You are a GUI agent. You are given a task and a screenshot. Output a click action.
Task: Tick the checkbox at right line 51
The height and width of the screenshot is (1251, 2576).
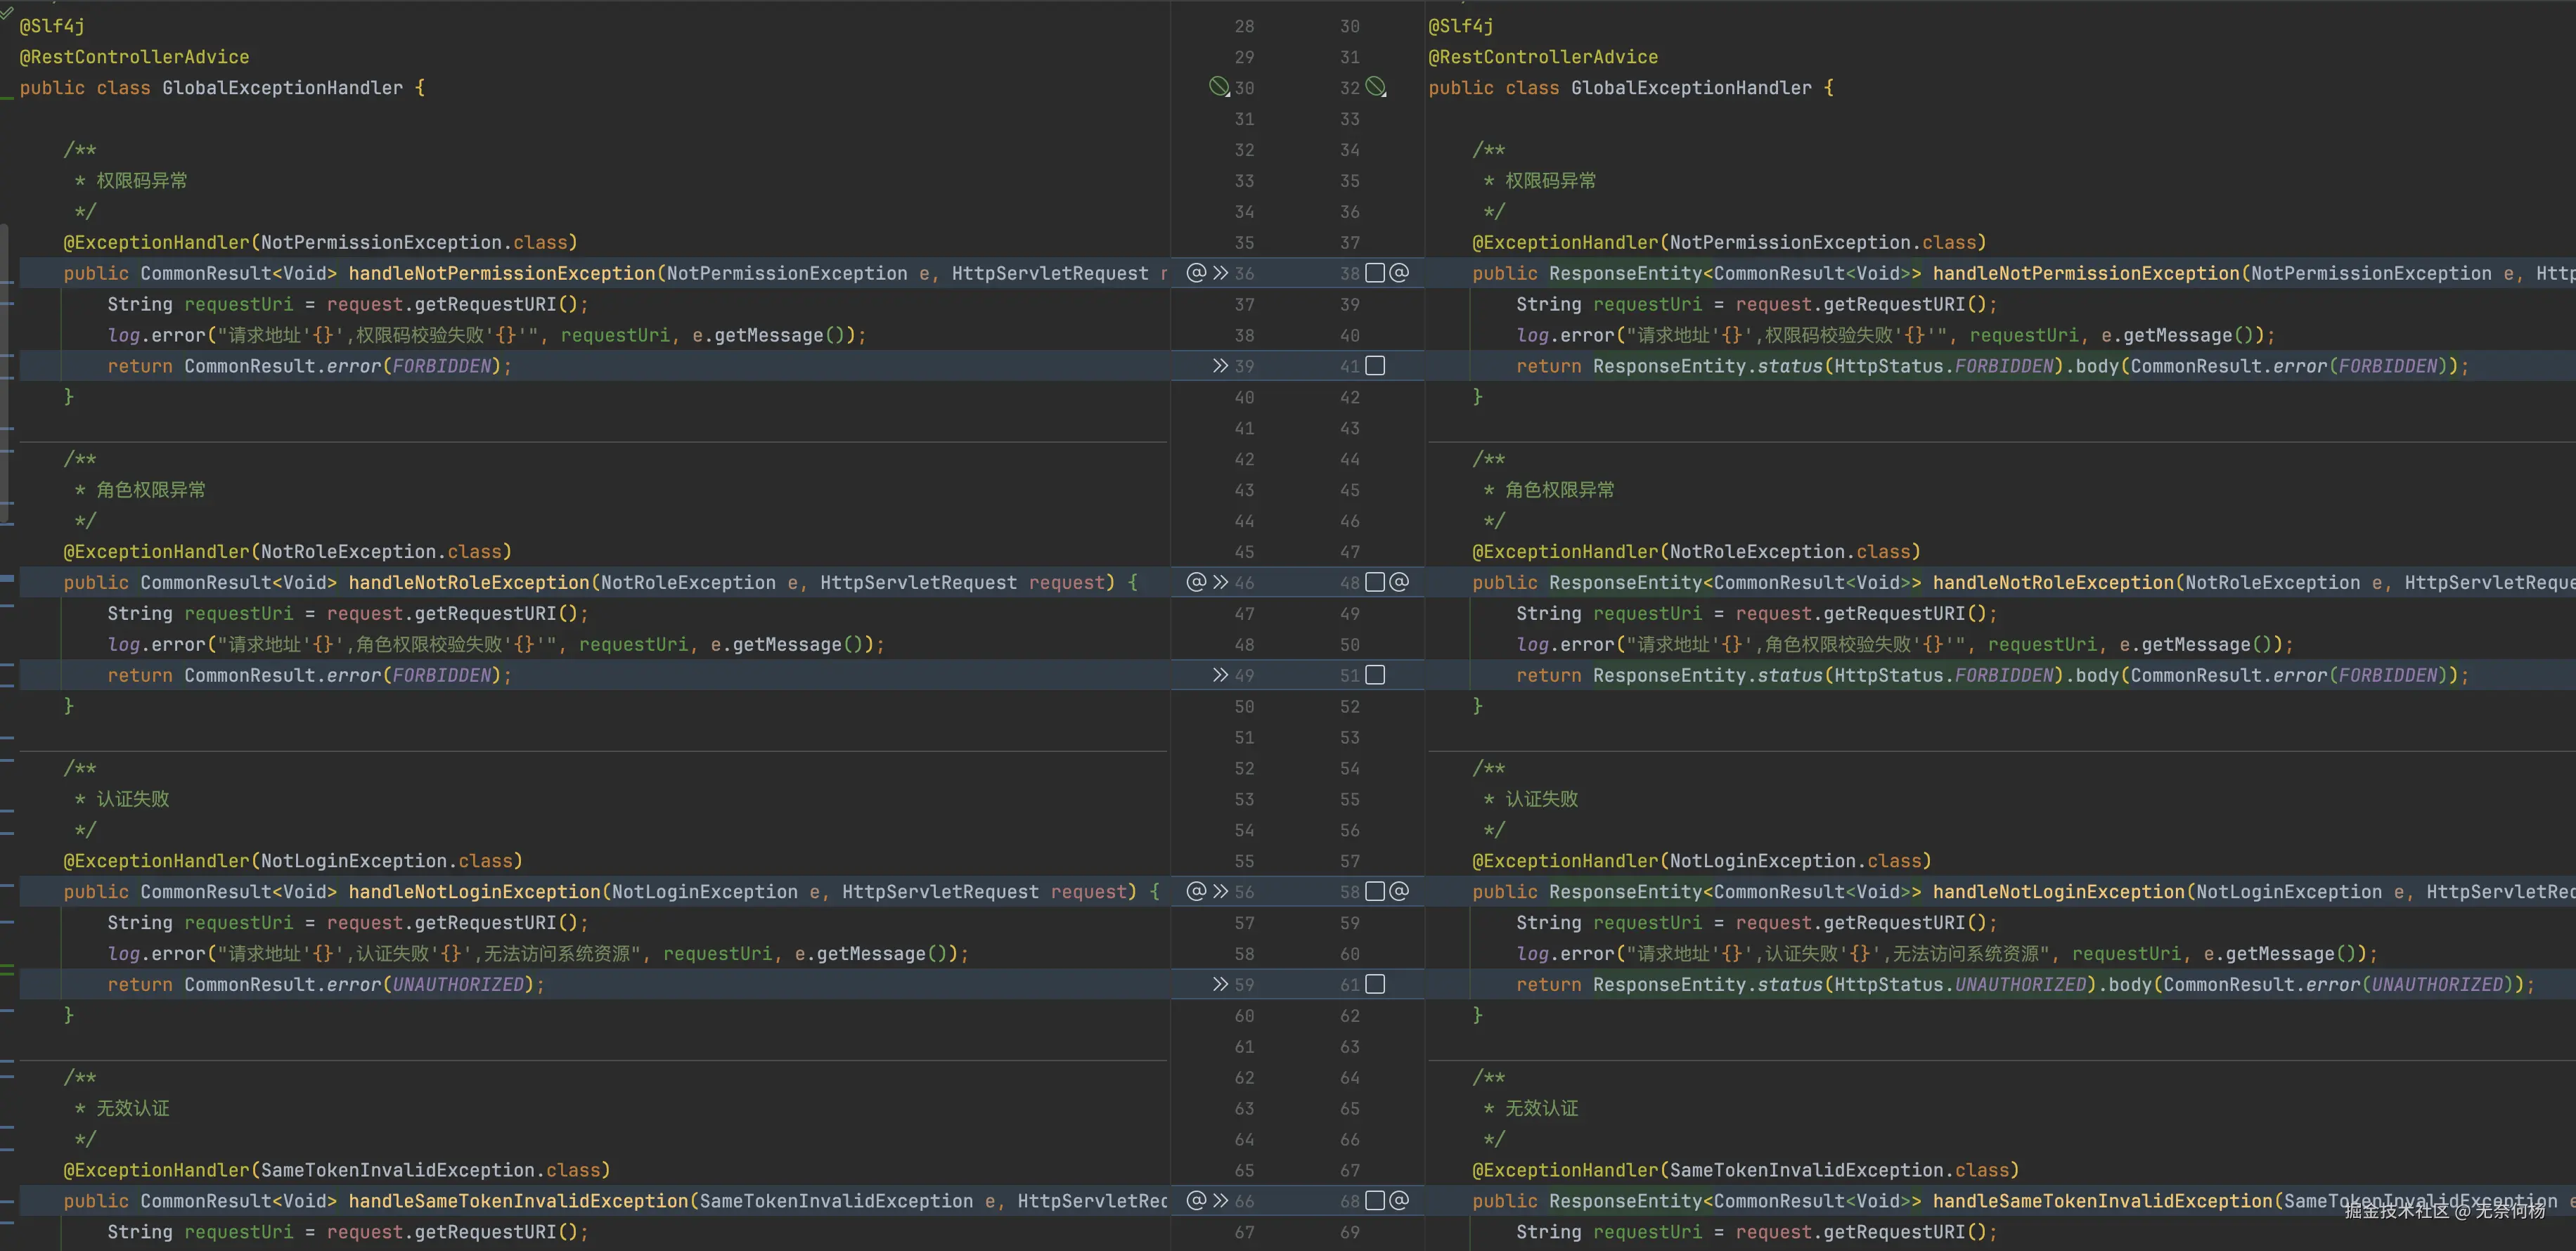pos(1375,675)
